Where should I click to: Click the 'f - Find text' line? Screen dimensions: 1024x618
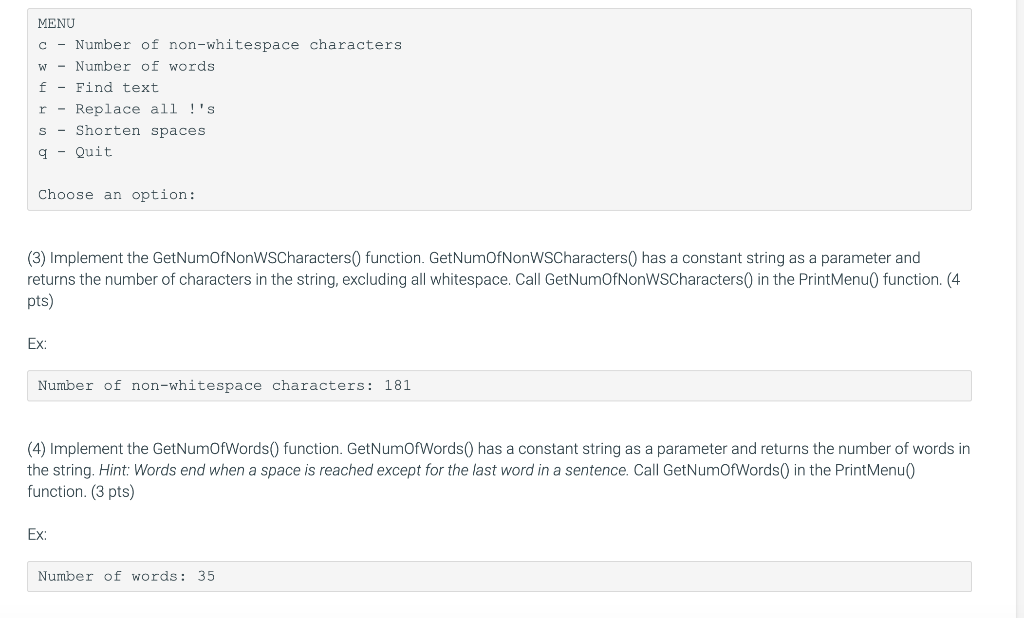(x=99, y=88)
